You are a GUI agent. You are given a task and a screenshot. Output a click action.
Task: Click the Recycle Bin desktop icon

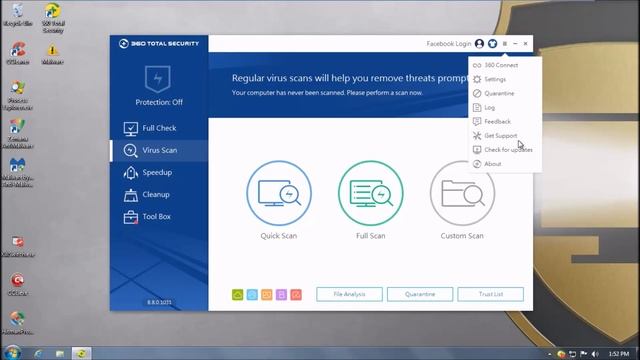[x=18, y=15]
